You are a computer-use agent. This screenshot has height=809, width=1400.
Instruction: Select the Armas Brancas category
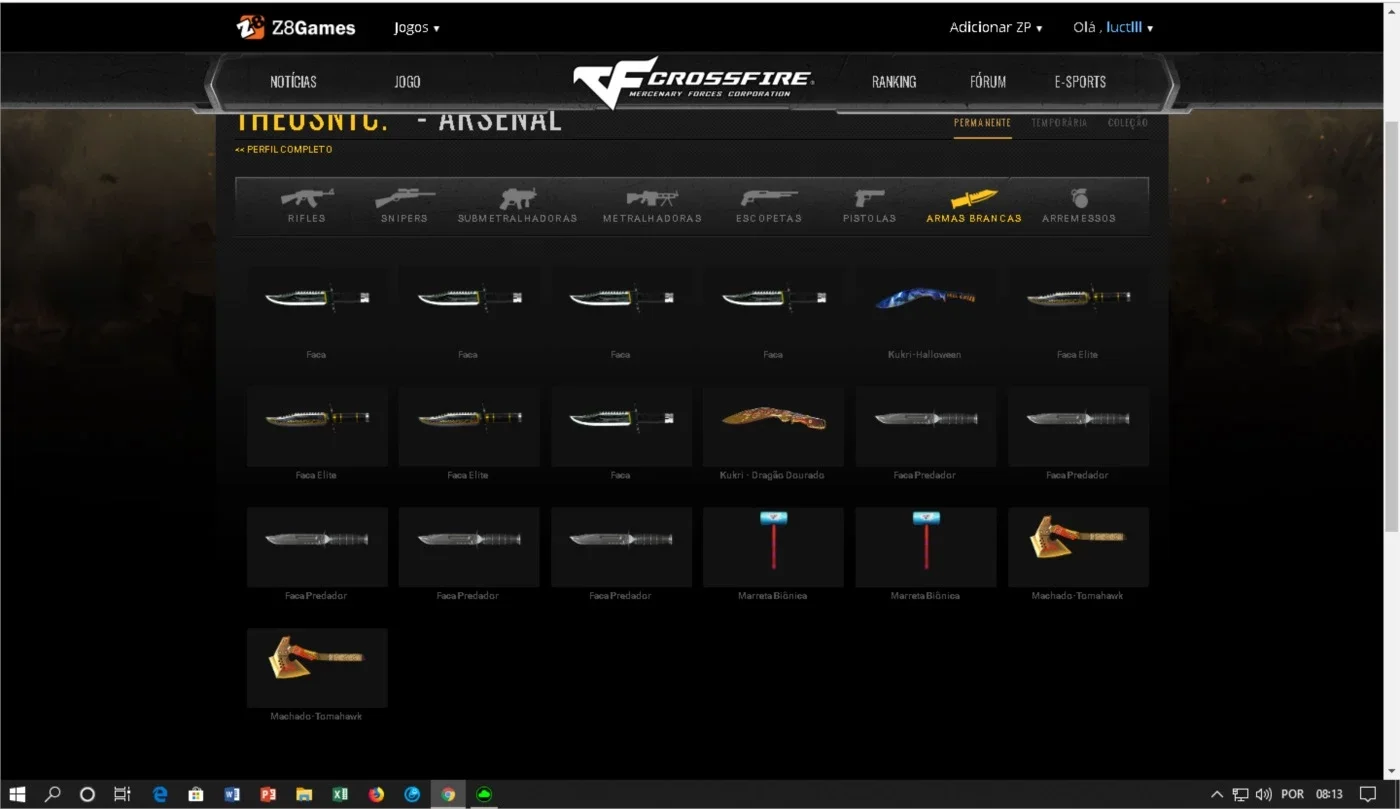tap(974, 206)
